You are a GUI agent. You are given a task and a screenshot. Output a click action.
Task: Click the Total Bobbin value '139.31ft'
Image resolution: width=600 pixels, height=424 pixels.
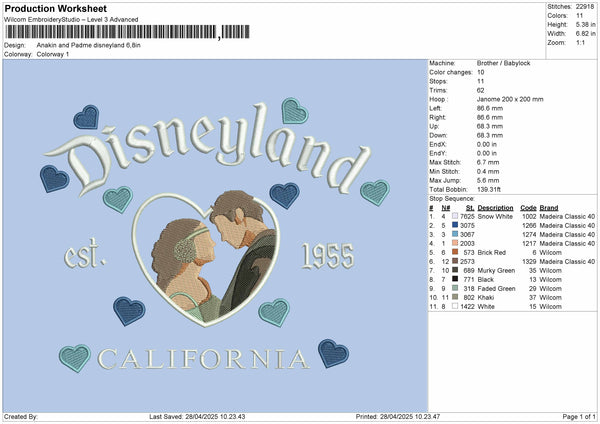(489, 189)
